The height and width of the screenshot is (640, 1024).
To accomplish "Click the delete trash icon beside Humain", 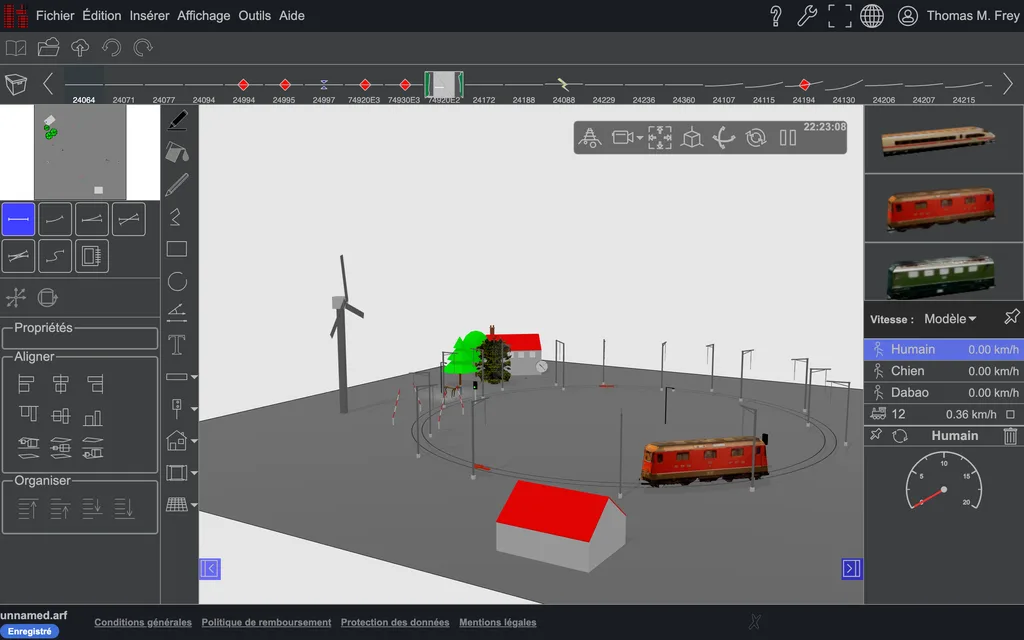I will click(1010, 436).
